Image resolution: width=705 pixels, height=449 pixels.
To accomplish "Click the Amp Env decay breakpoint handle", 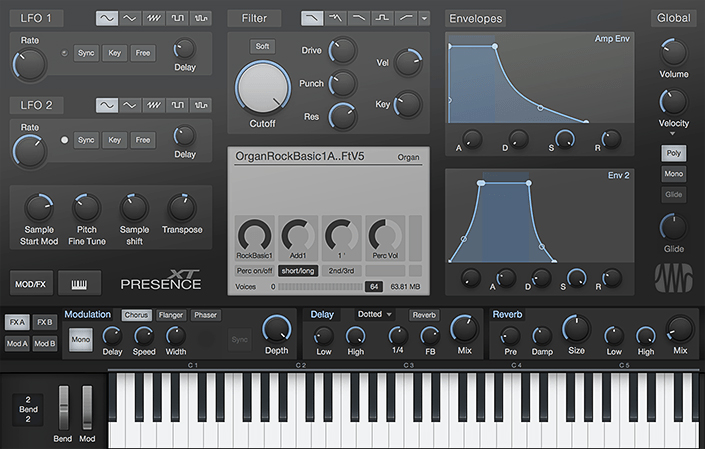I will 540,108.
